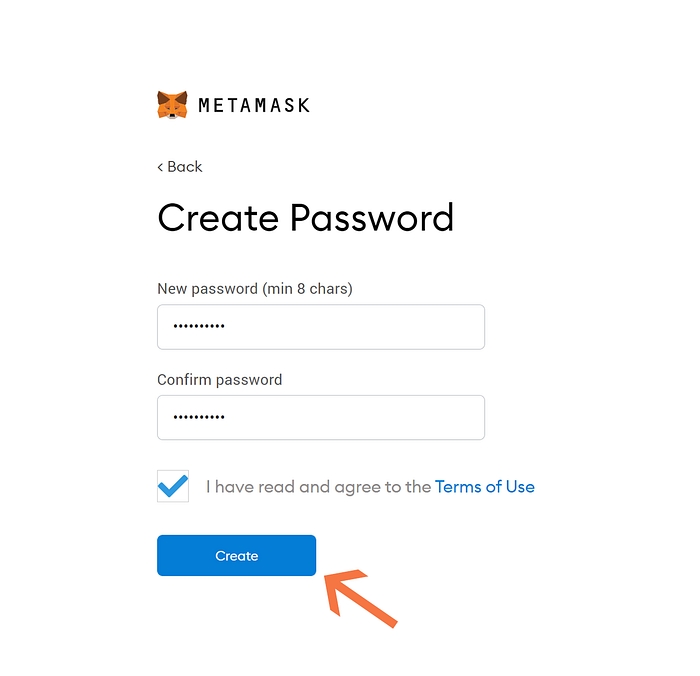Open the Terms of Use link

(485, 487)
